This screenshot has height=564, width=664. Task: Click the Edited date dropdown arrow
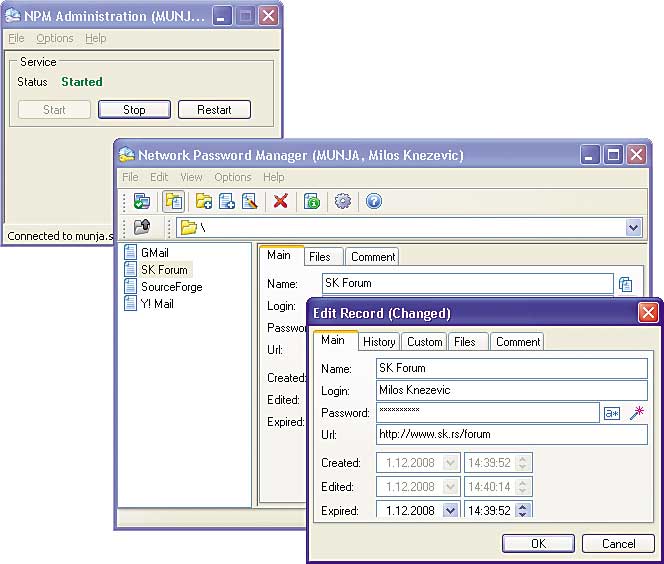[450, 487]
